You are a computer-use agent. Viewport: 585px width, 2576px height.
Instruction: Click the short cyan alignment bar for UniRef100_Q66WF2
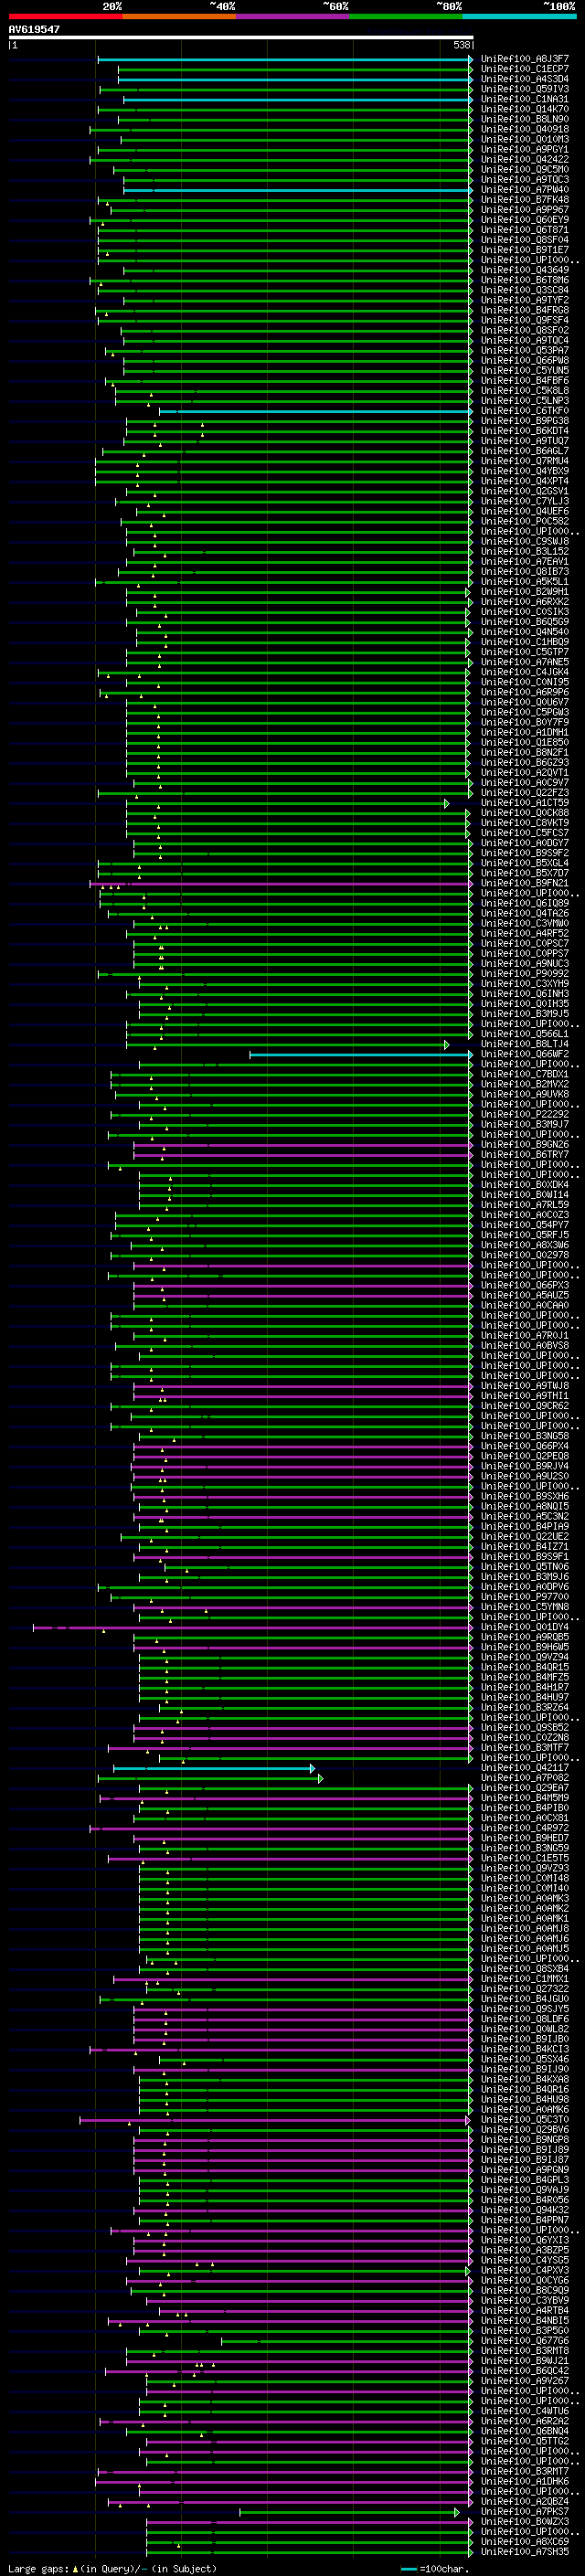pos(361,1054)
